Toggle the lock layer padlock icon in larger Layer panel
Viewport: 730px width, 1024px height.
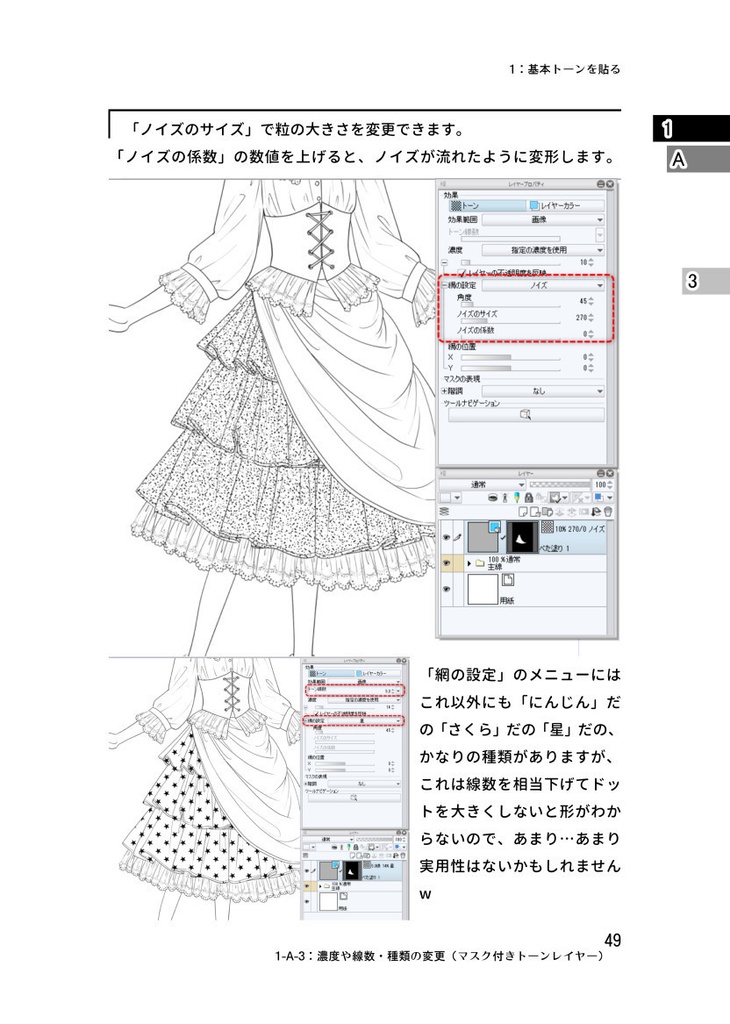pos(529,498)
